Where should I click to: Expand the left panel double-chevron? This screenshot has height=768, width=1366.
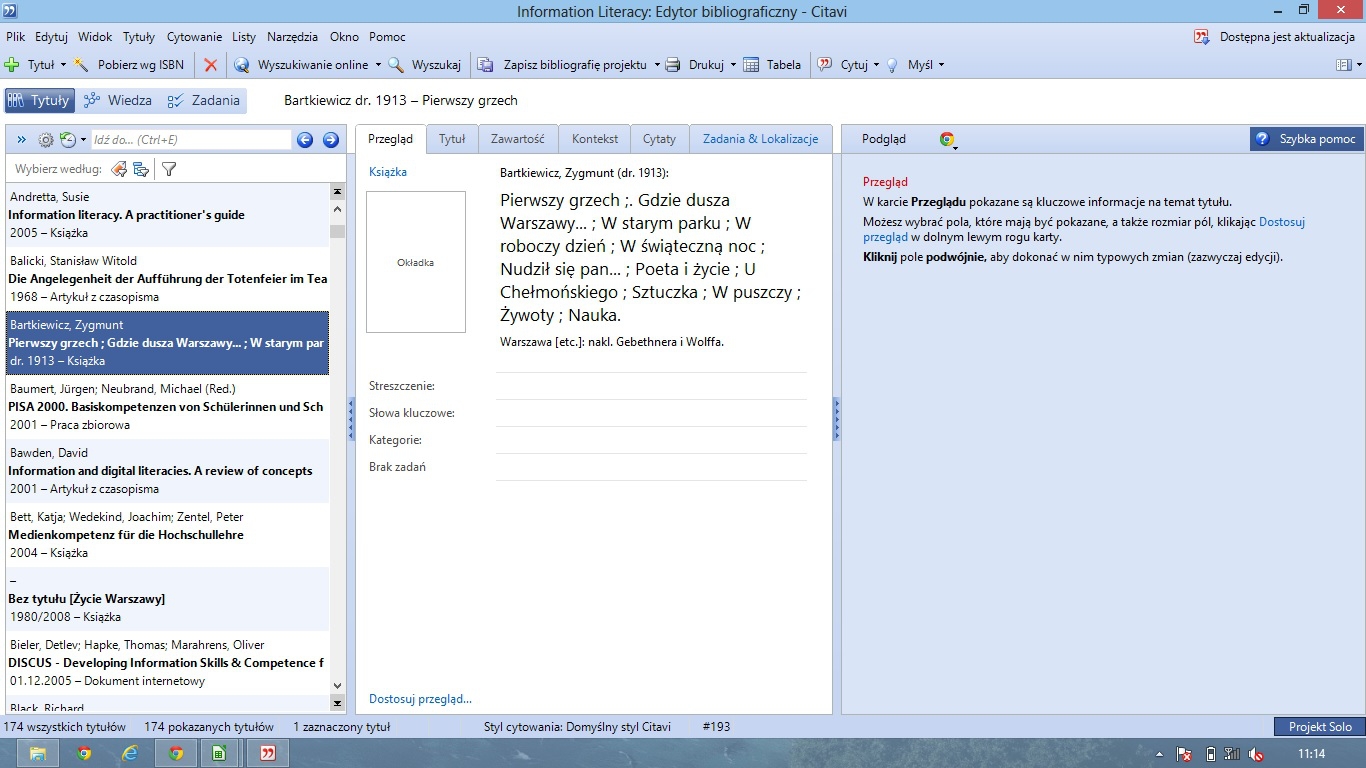pyautogui.click(x=22, y=140)
